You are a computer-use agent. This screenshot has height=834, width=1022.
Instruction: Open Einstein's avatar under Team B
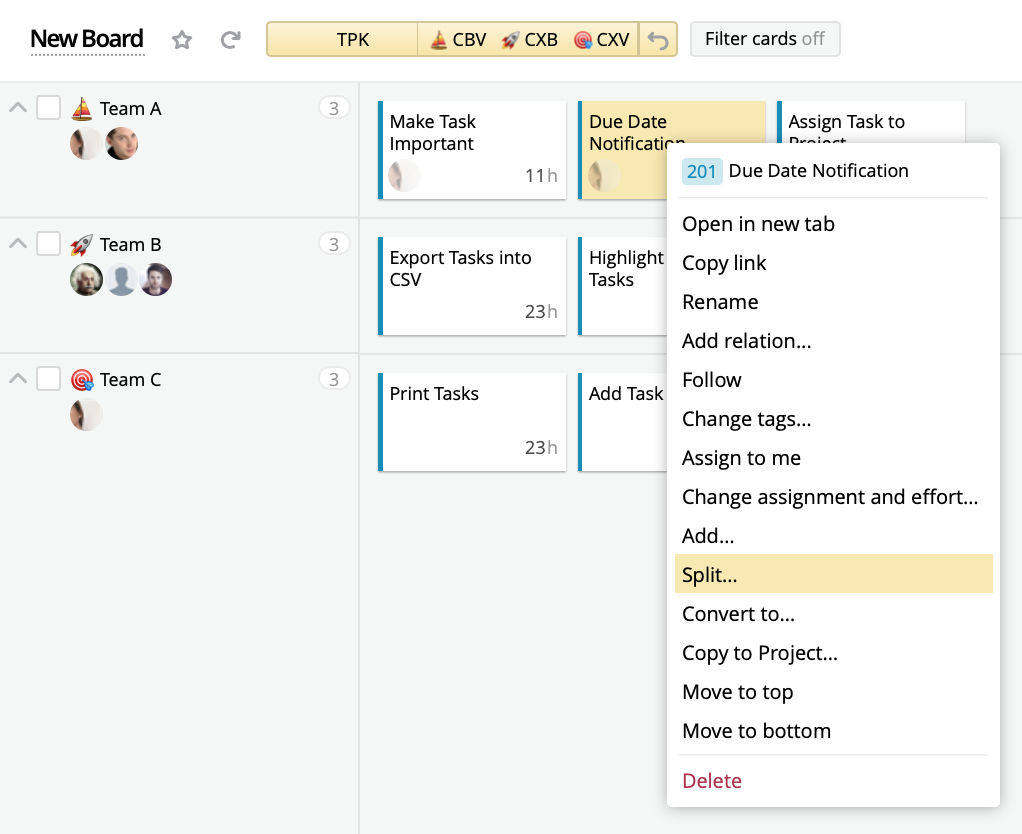click(87, 280)
